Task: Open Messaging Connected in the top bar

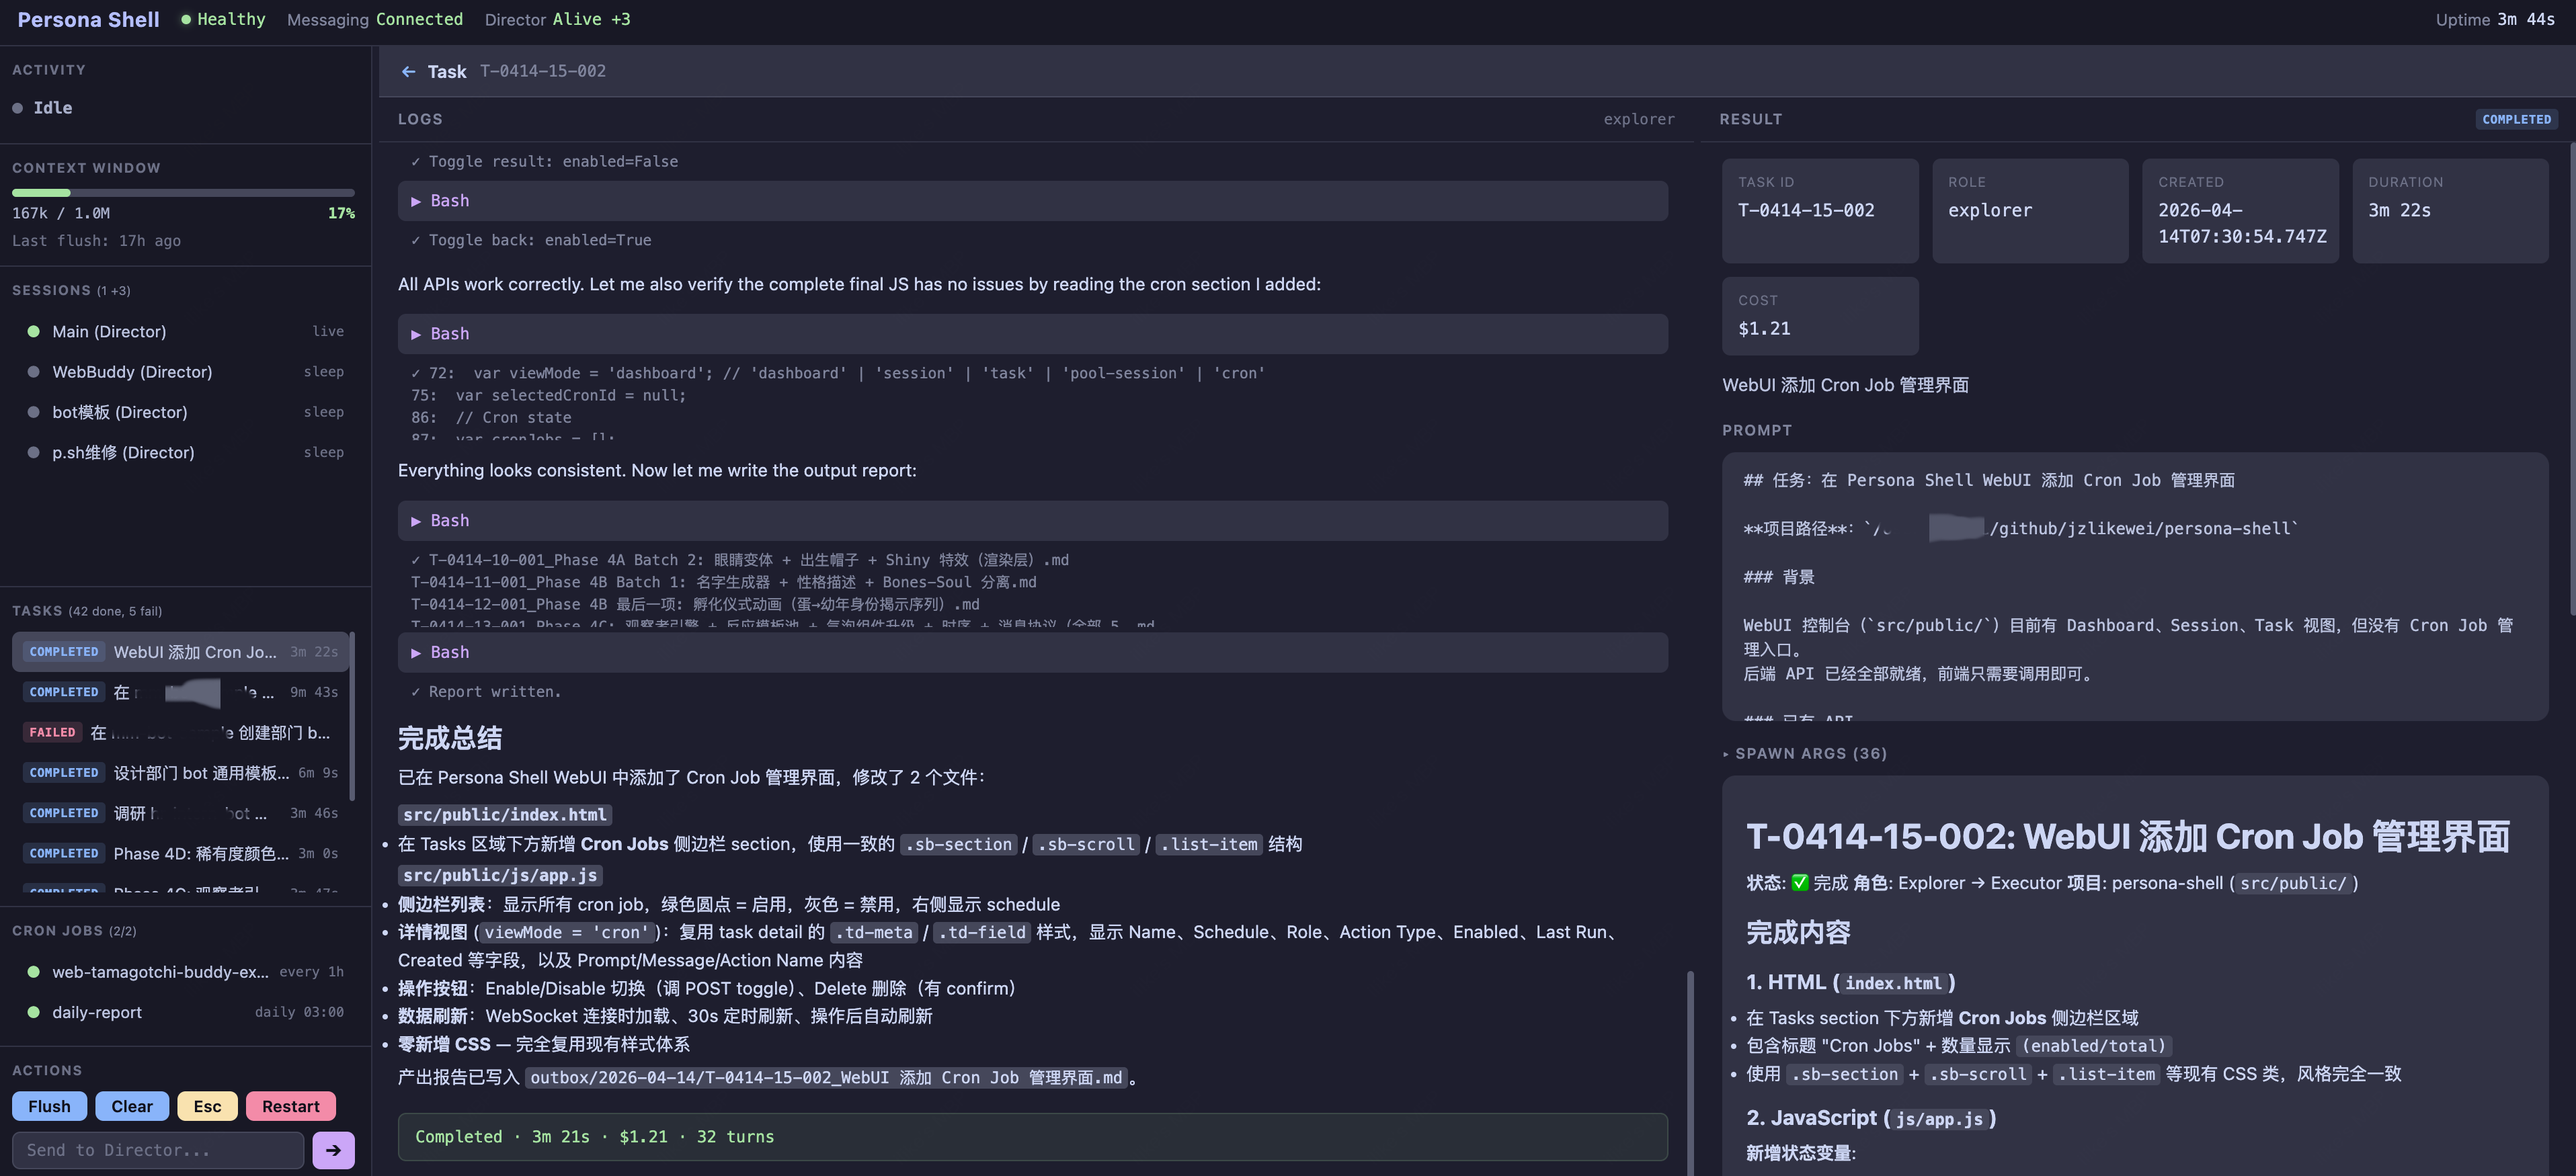Action: (x=375, y=19)
